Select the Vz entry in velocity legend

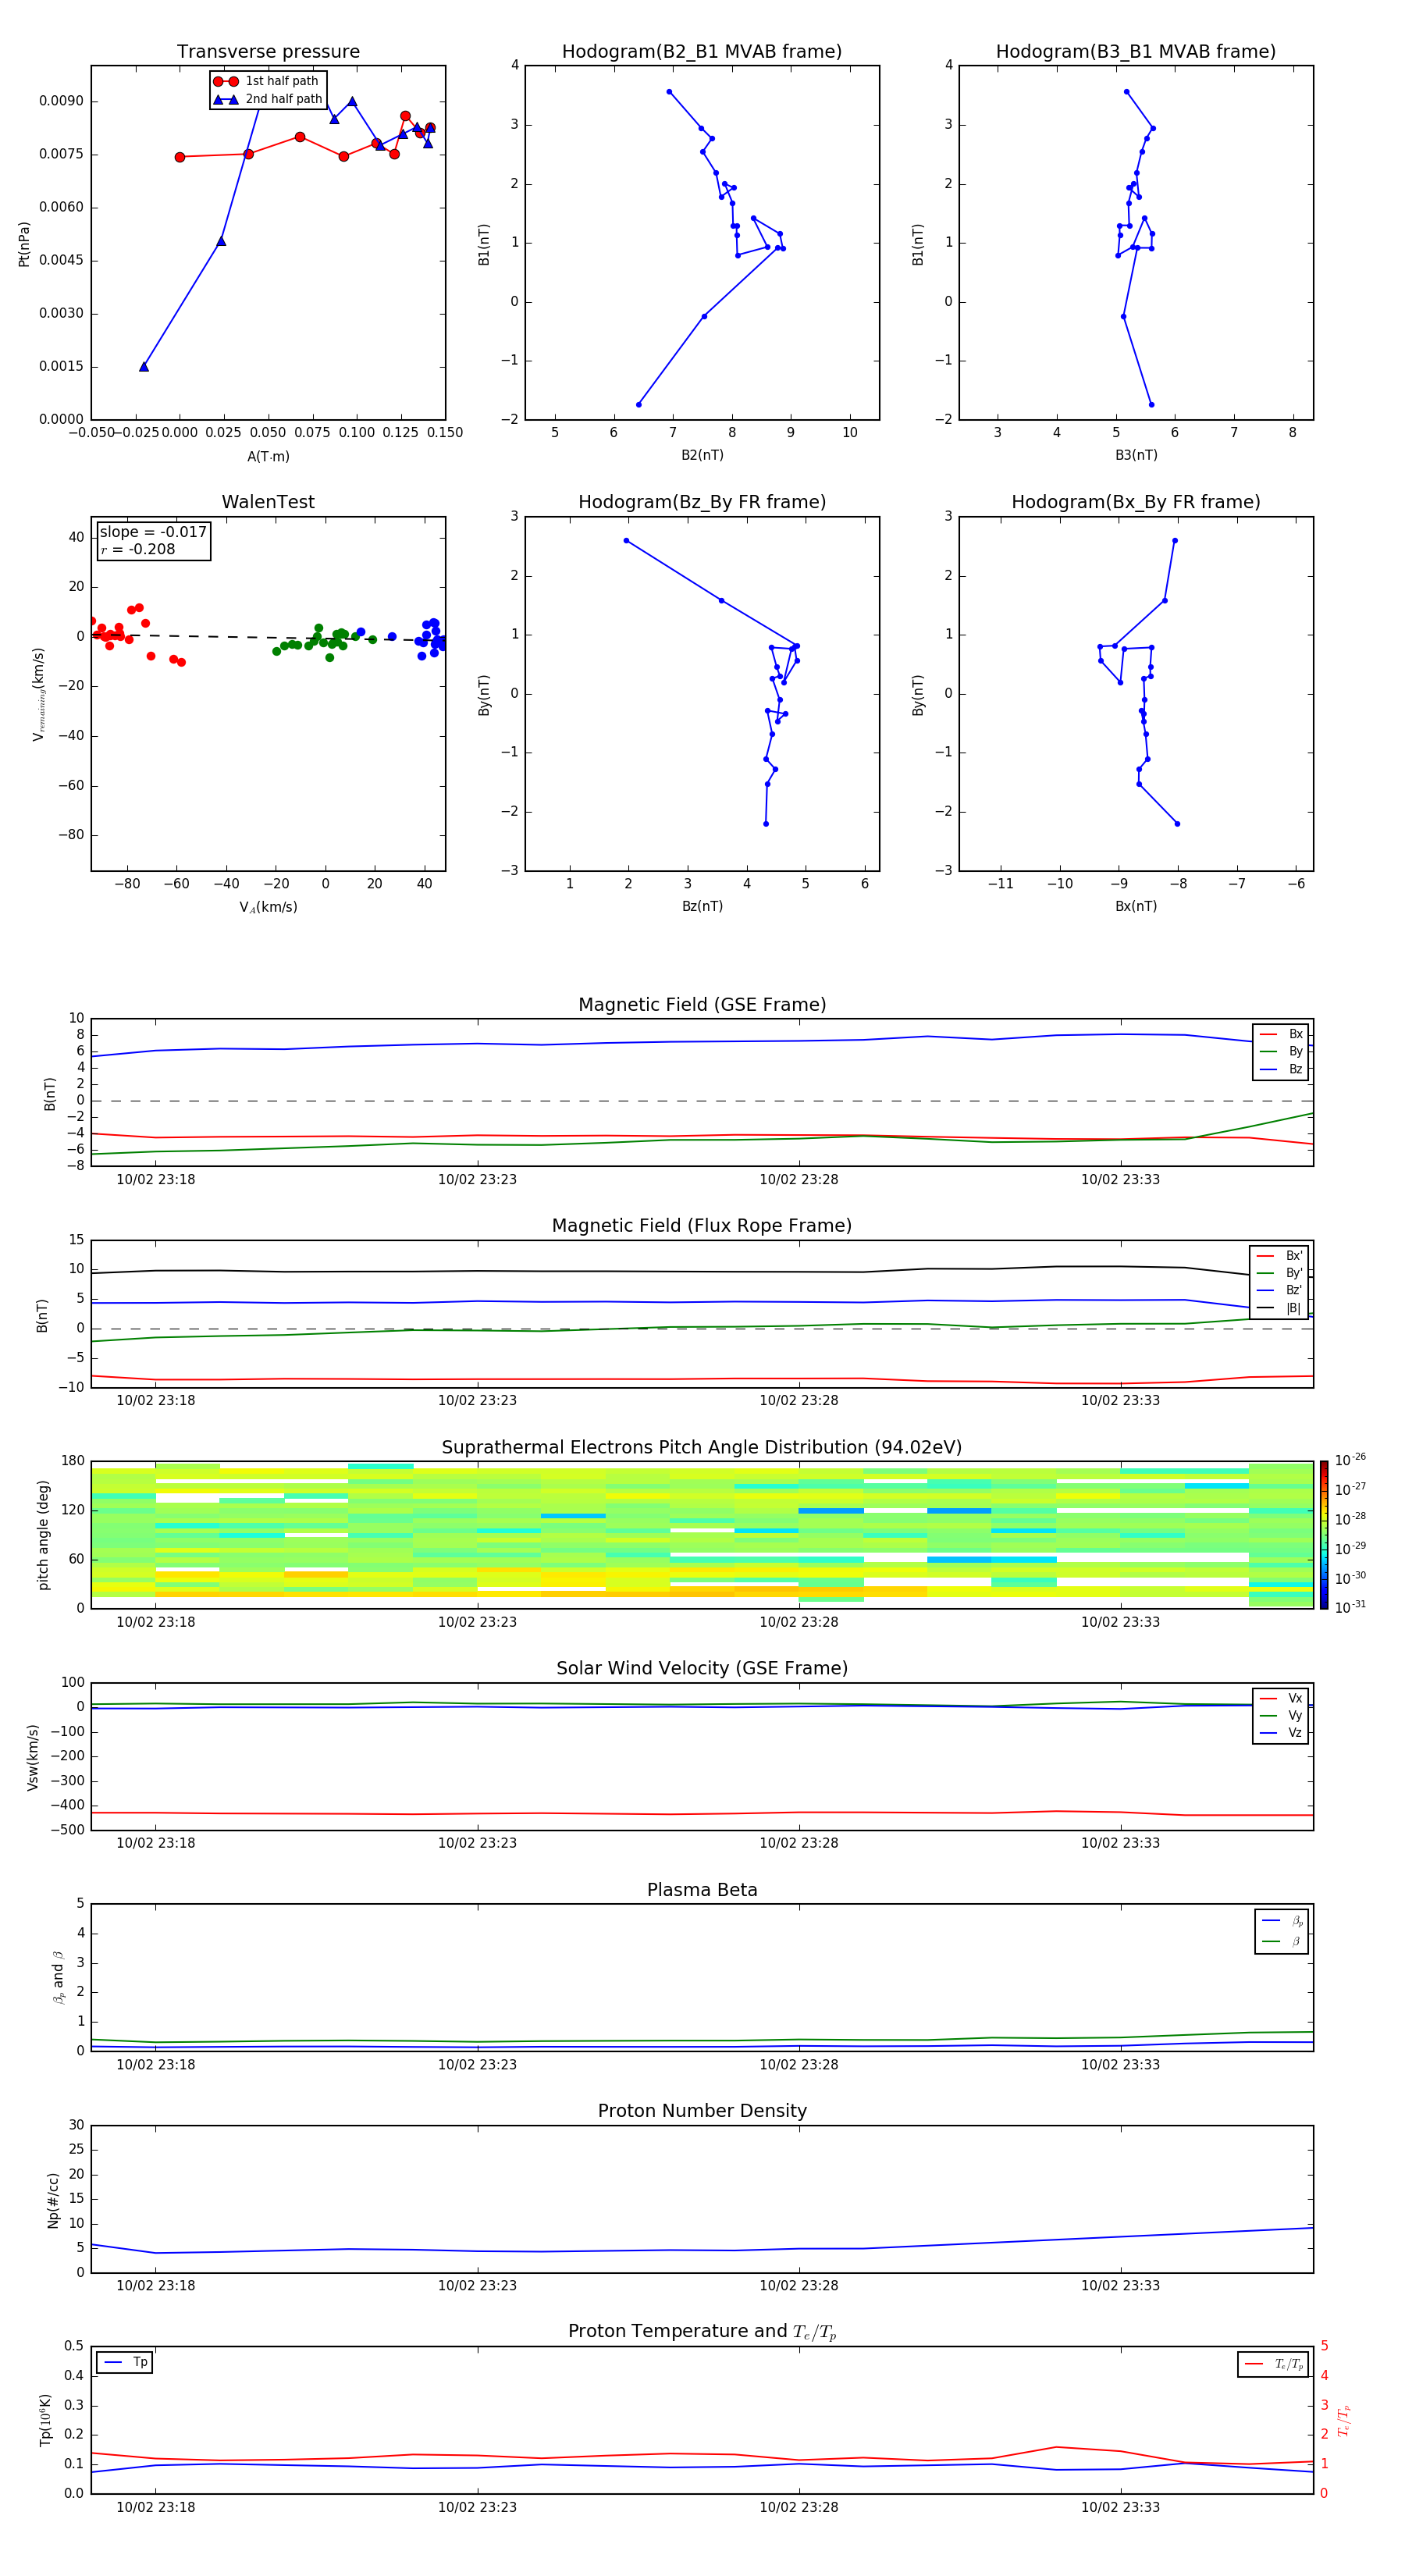pyautogui.click(x=1281, y=1733)
